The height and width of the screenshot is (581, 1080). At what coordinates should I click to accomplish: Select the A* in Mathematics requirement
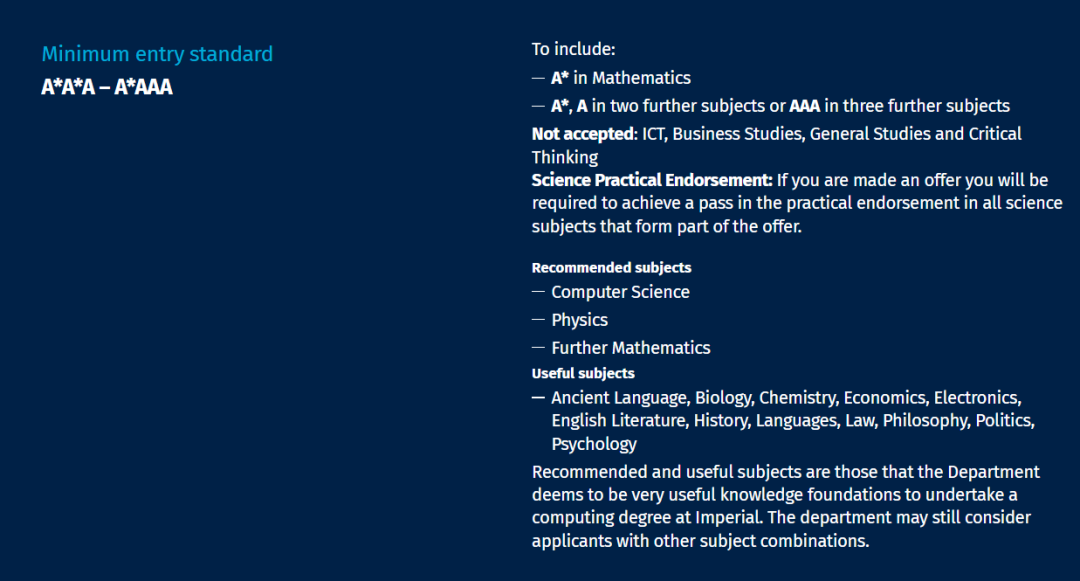coord(620,77)
